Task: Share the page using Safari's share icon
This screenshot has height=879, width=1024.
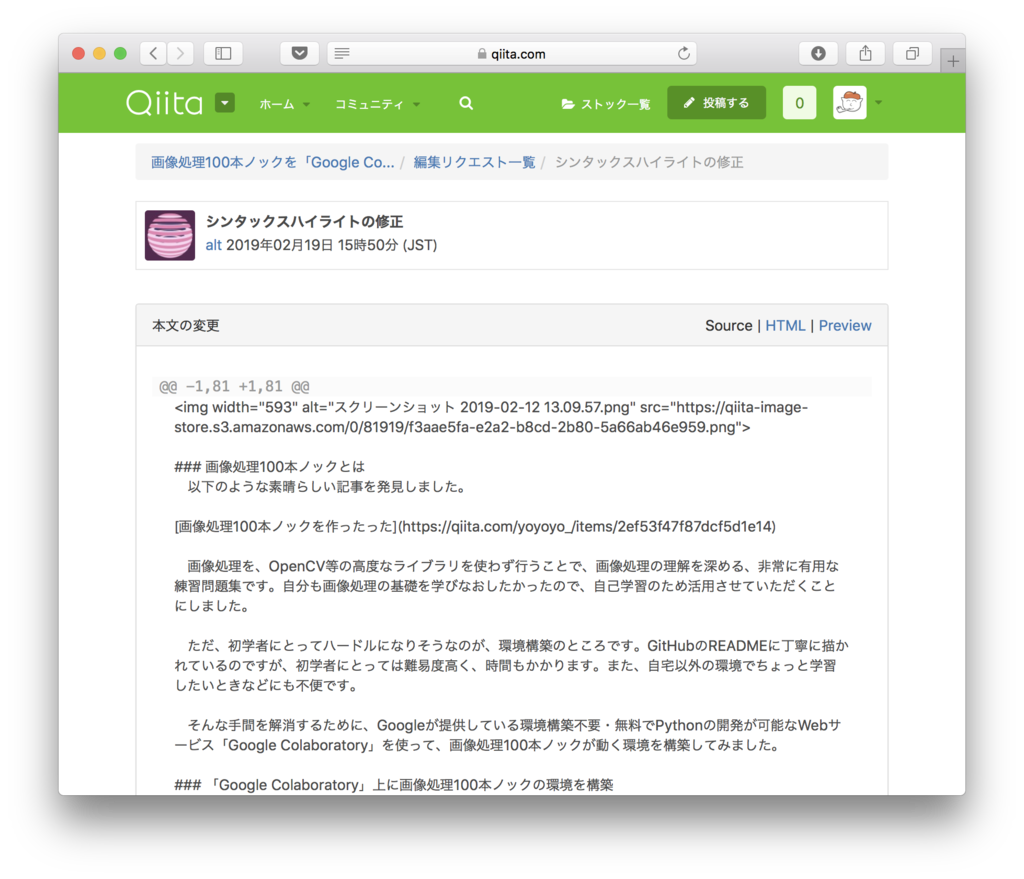Action: pyautogui.click(x=865, y=53)
